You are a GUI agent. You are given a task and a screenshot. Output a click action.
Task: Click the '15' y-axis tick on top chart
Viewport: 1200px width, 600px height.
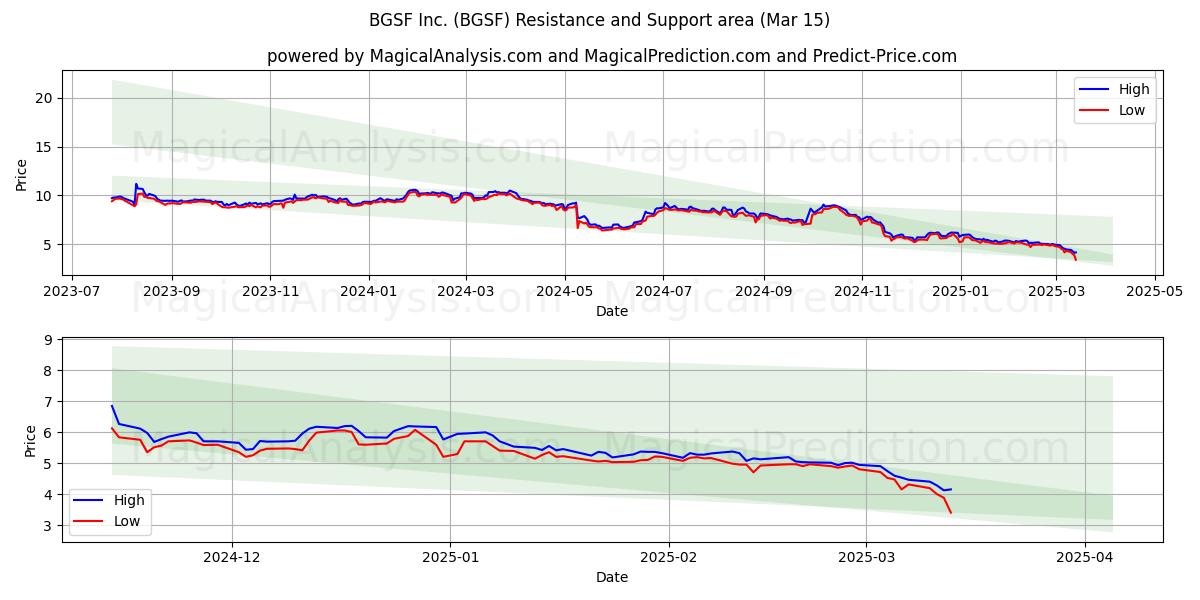point(43,147)
